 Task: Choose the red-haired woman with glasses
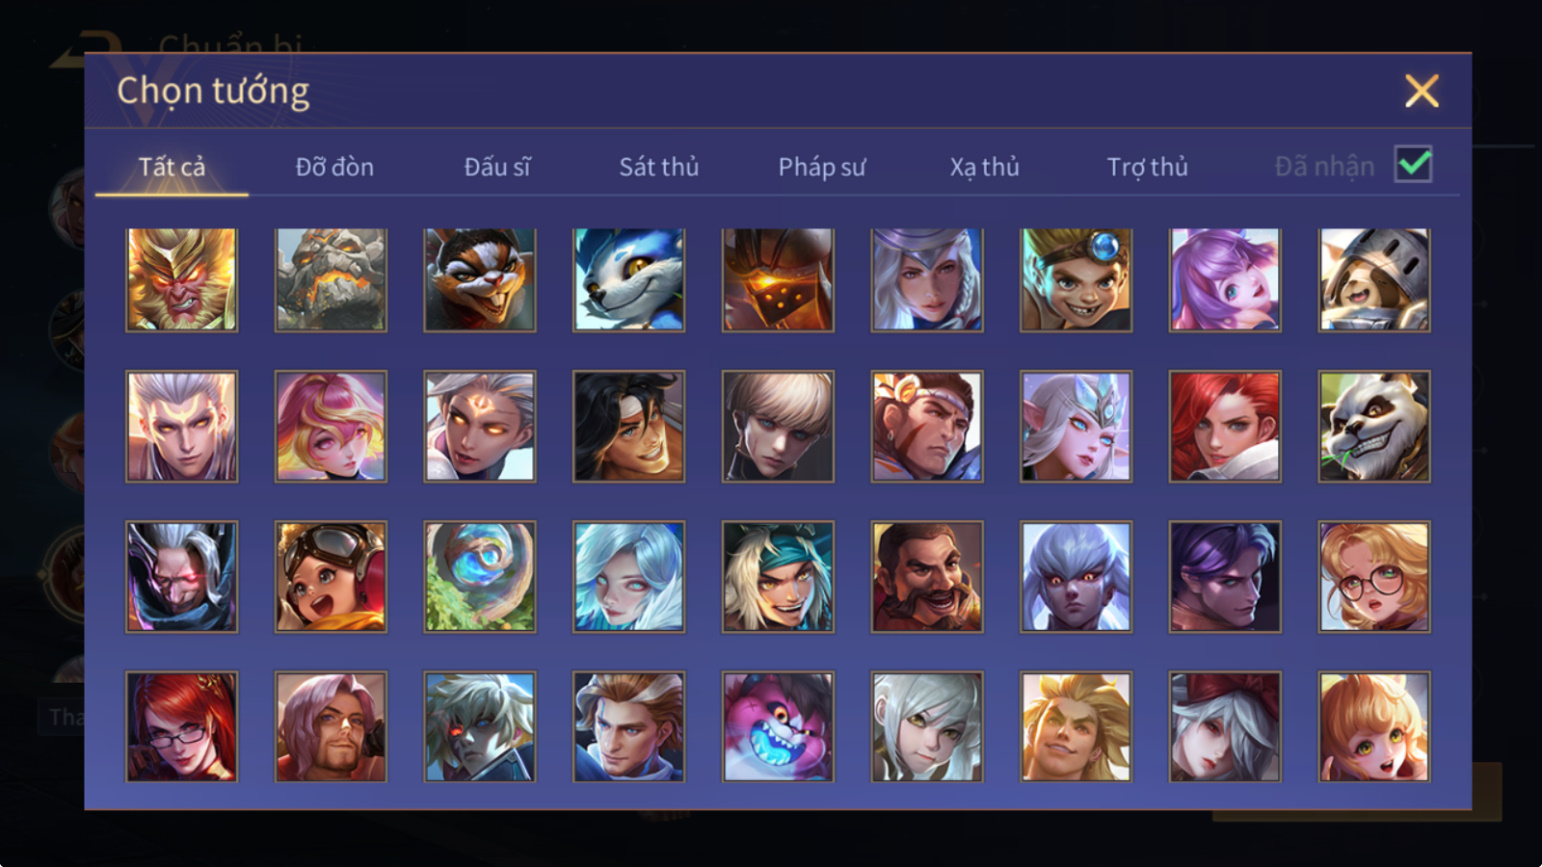(x=181, y=727)
